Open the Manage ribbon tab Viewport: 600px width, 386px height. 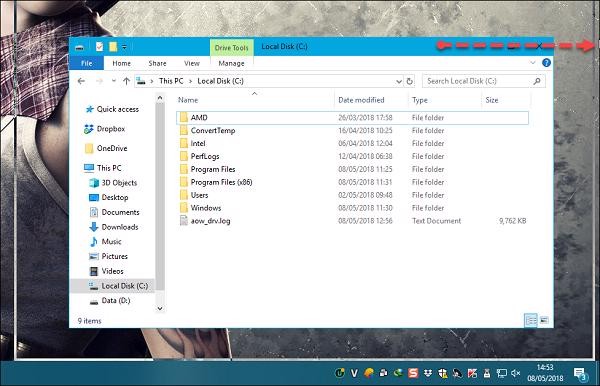(x=231, y=63)
